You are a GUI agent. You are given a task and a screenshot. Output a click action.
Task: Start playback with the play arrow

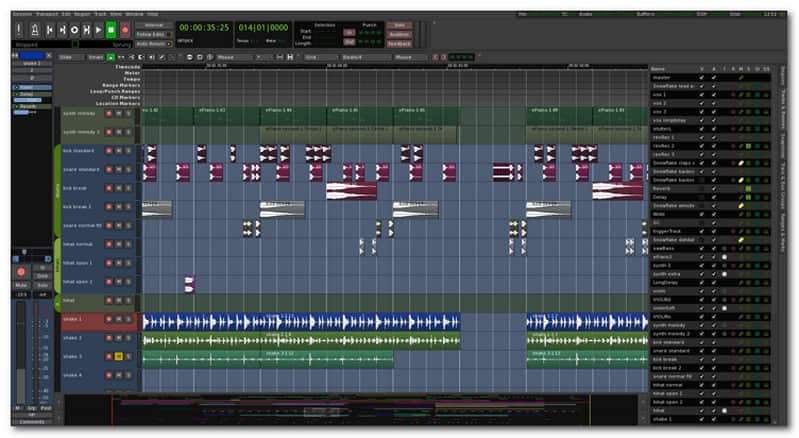pyautogui.click(x=99, y=30)
